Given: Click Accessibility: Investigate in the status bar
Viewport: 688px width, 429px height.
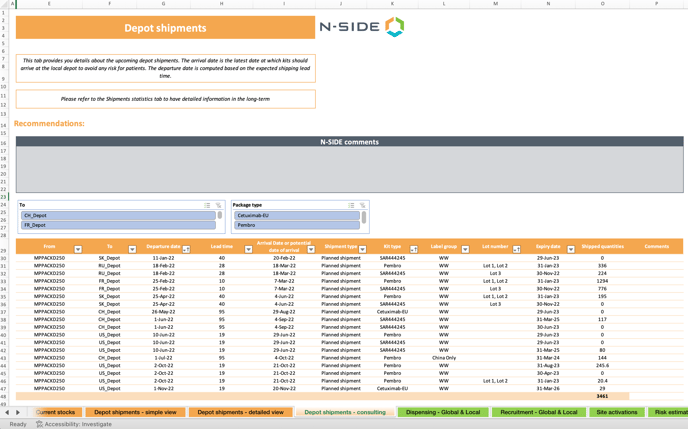Looking at the screenshot, I should [x=75, y=424].
